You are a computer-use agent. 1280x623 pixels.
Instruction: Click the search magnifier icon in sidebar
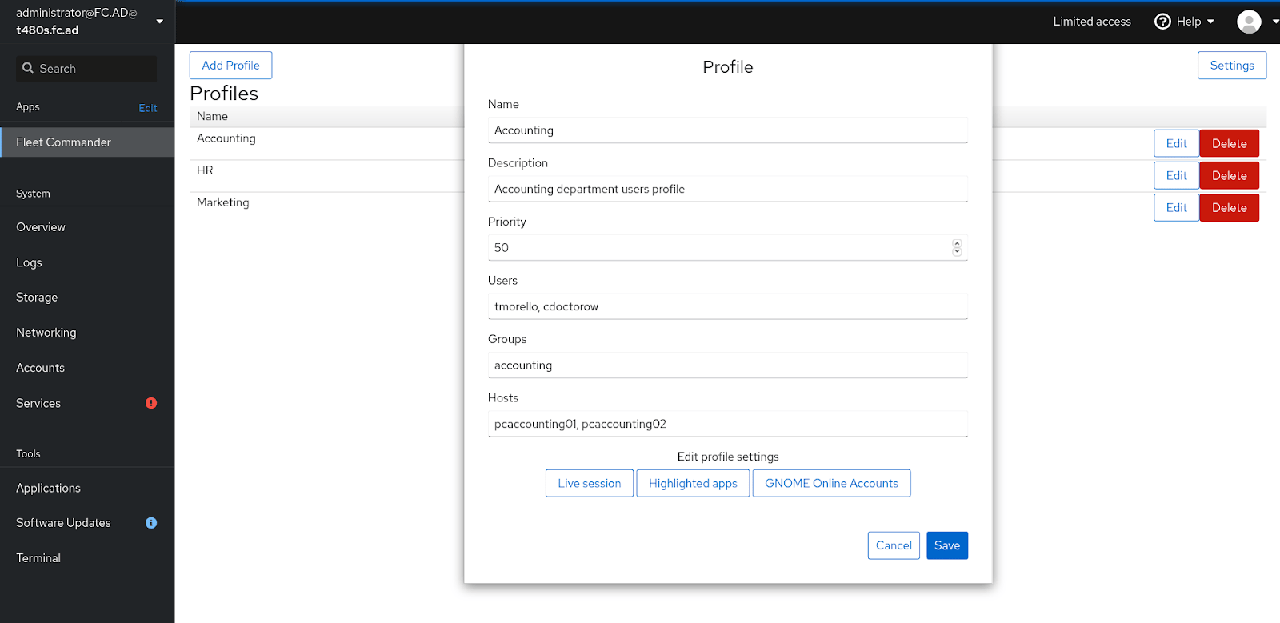(28, 69)
